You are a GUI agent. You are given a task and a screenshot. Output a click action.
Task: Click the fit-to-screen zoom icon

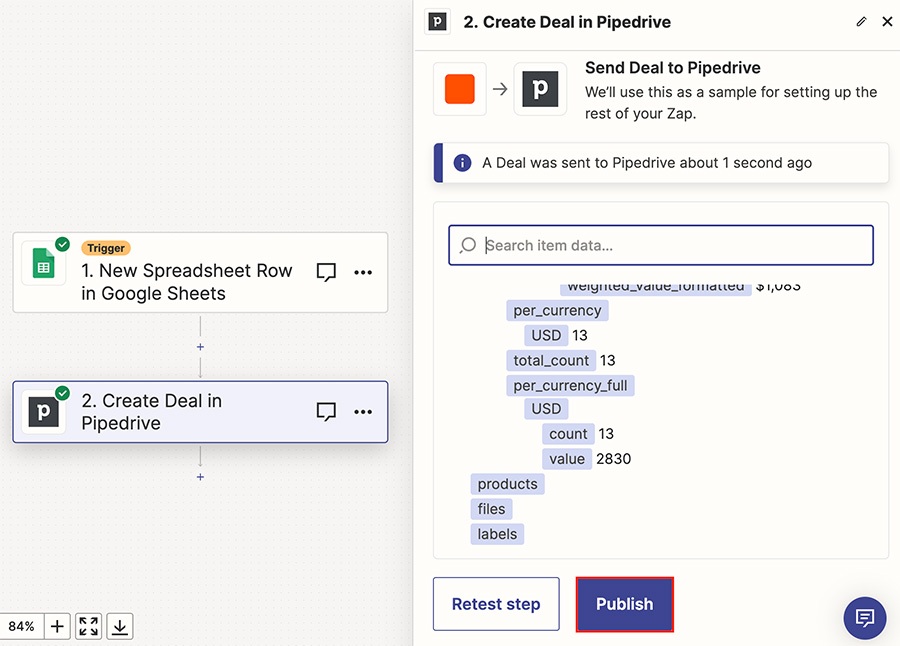pyautogui.click(x=88, y=626)
